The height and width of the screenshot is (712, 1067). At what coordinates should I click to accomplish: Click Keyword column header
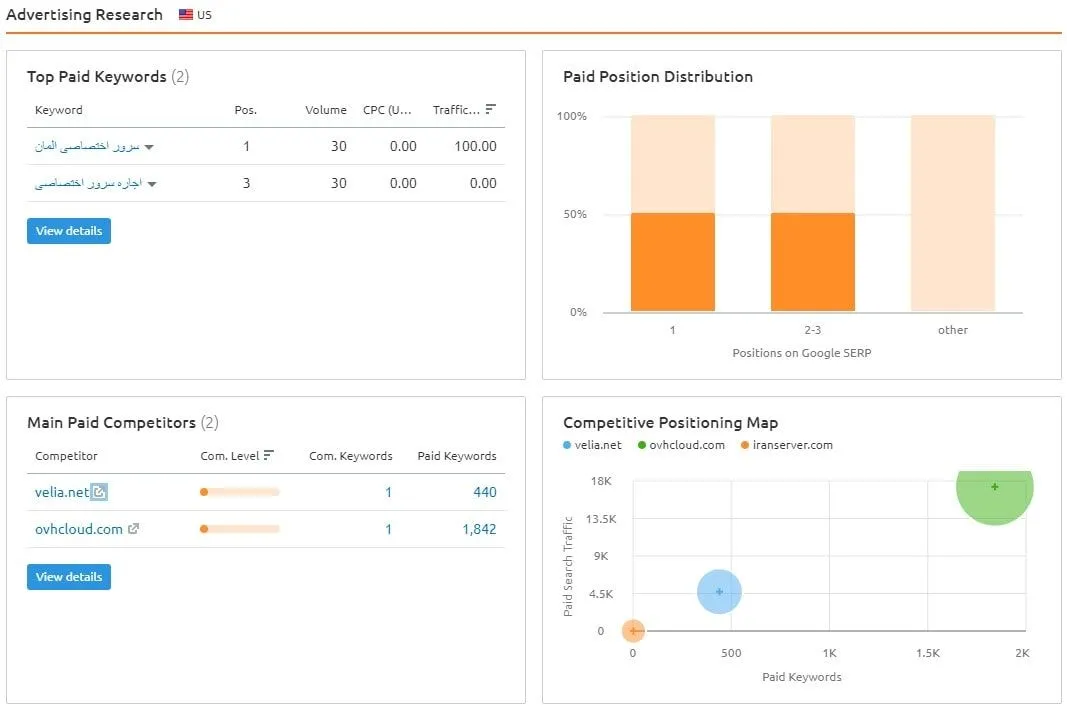[59, 110]
